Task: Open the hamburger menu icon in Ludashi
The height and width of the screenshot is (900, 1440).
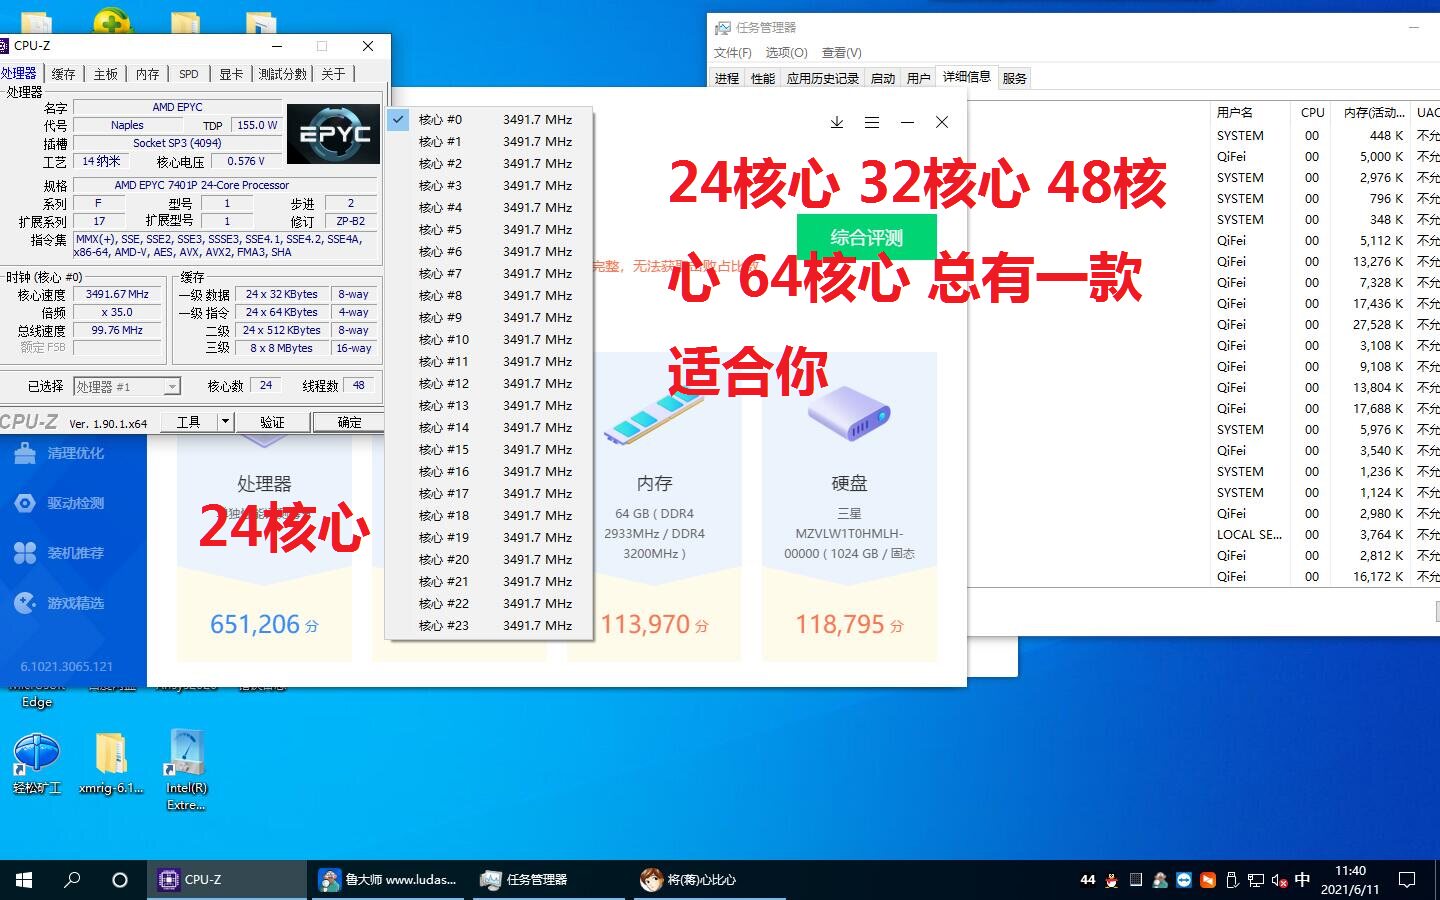Action: point(872,122)
